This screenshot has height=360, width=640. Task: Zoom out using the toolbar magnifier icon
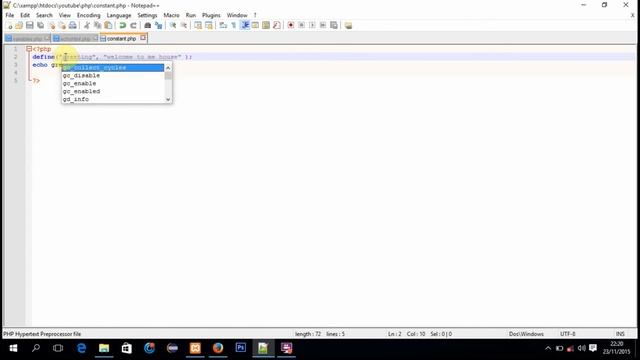(184, 25)
